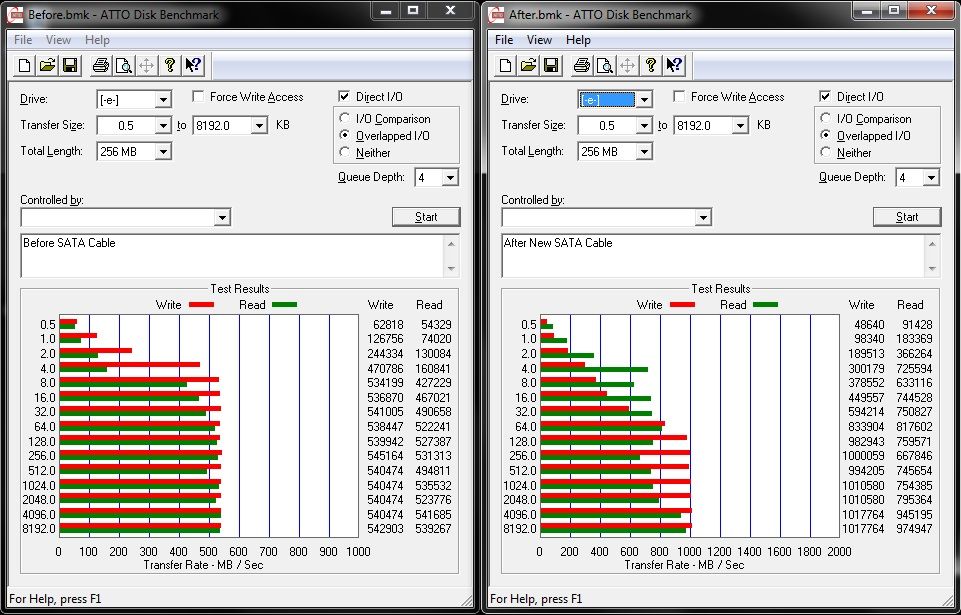The height and width of the screenshot is (615, 961).
Task: Click Print Preview icon in Before.bmk toolbar
Action: click(x=123, y=65)
